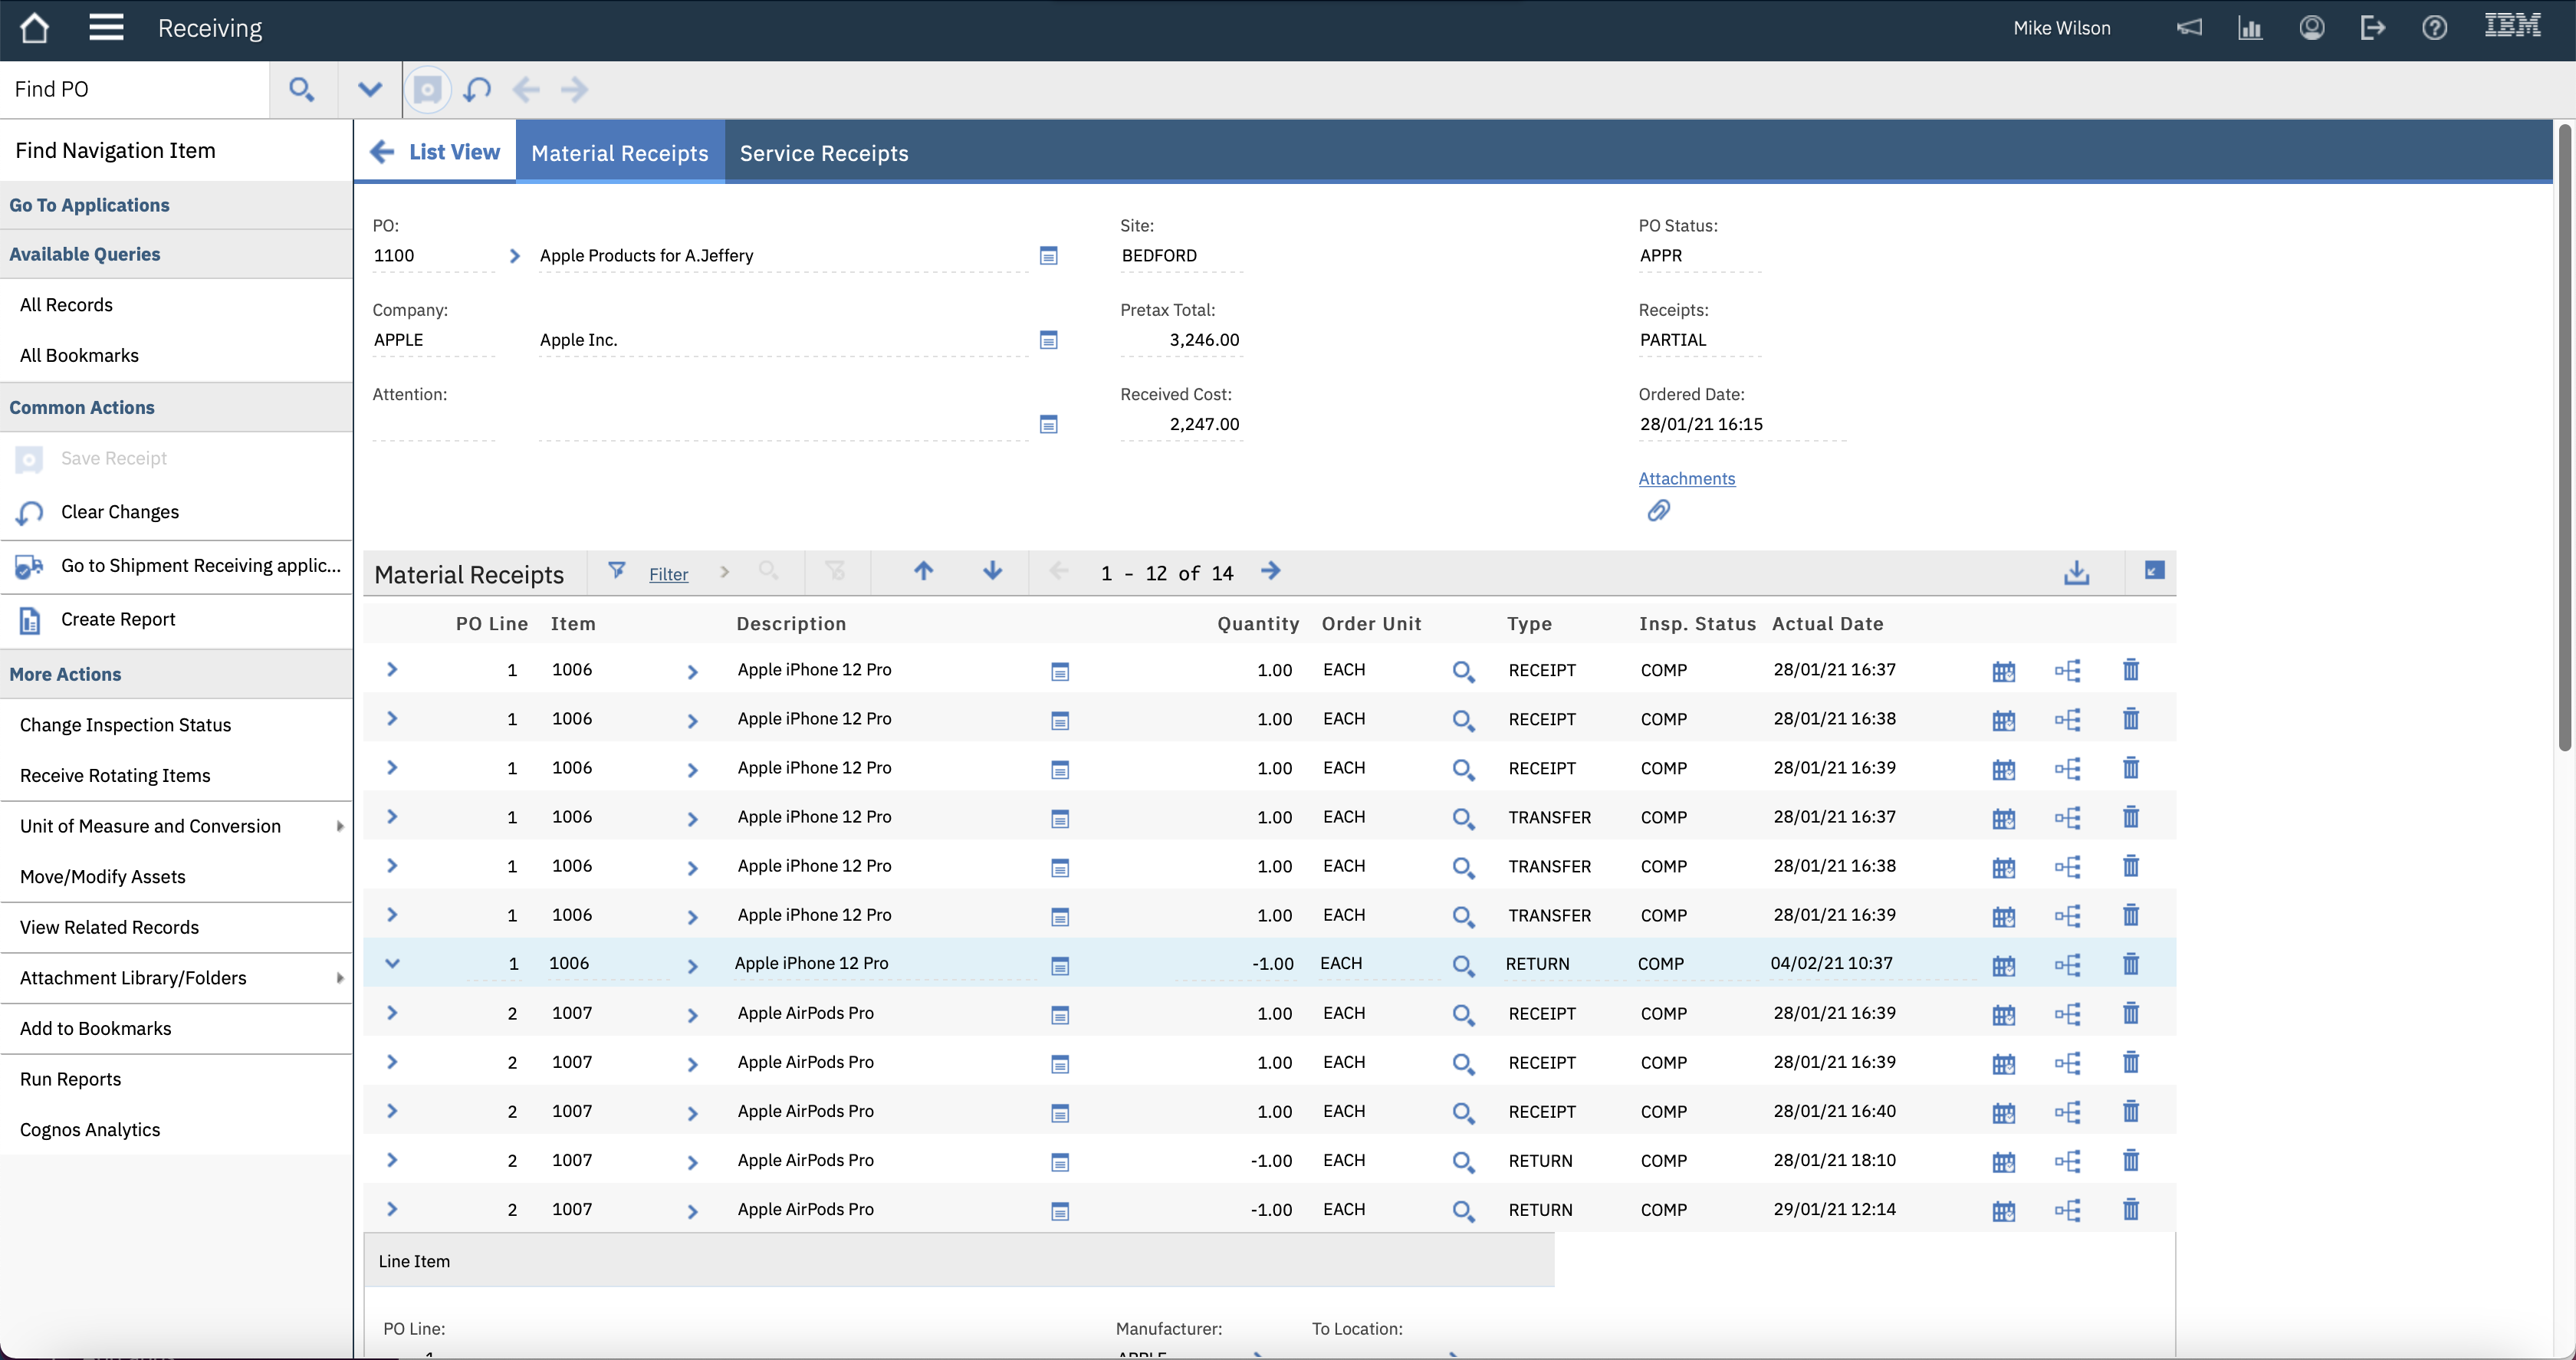Viewport: 2576px width, 1360px height.
Task: Click the Home icon in the header
Action: point(34,28)
